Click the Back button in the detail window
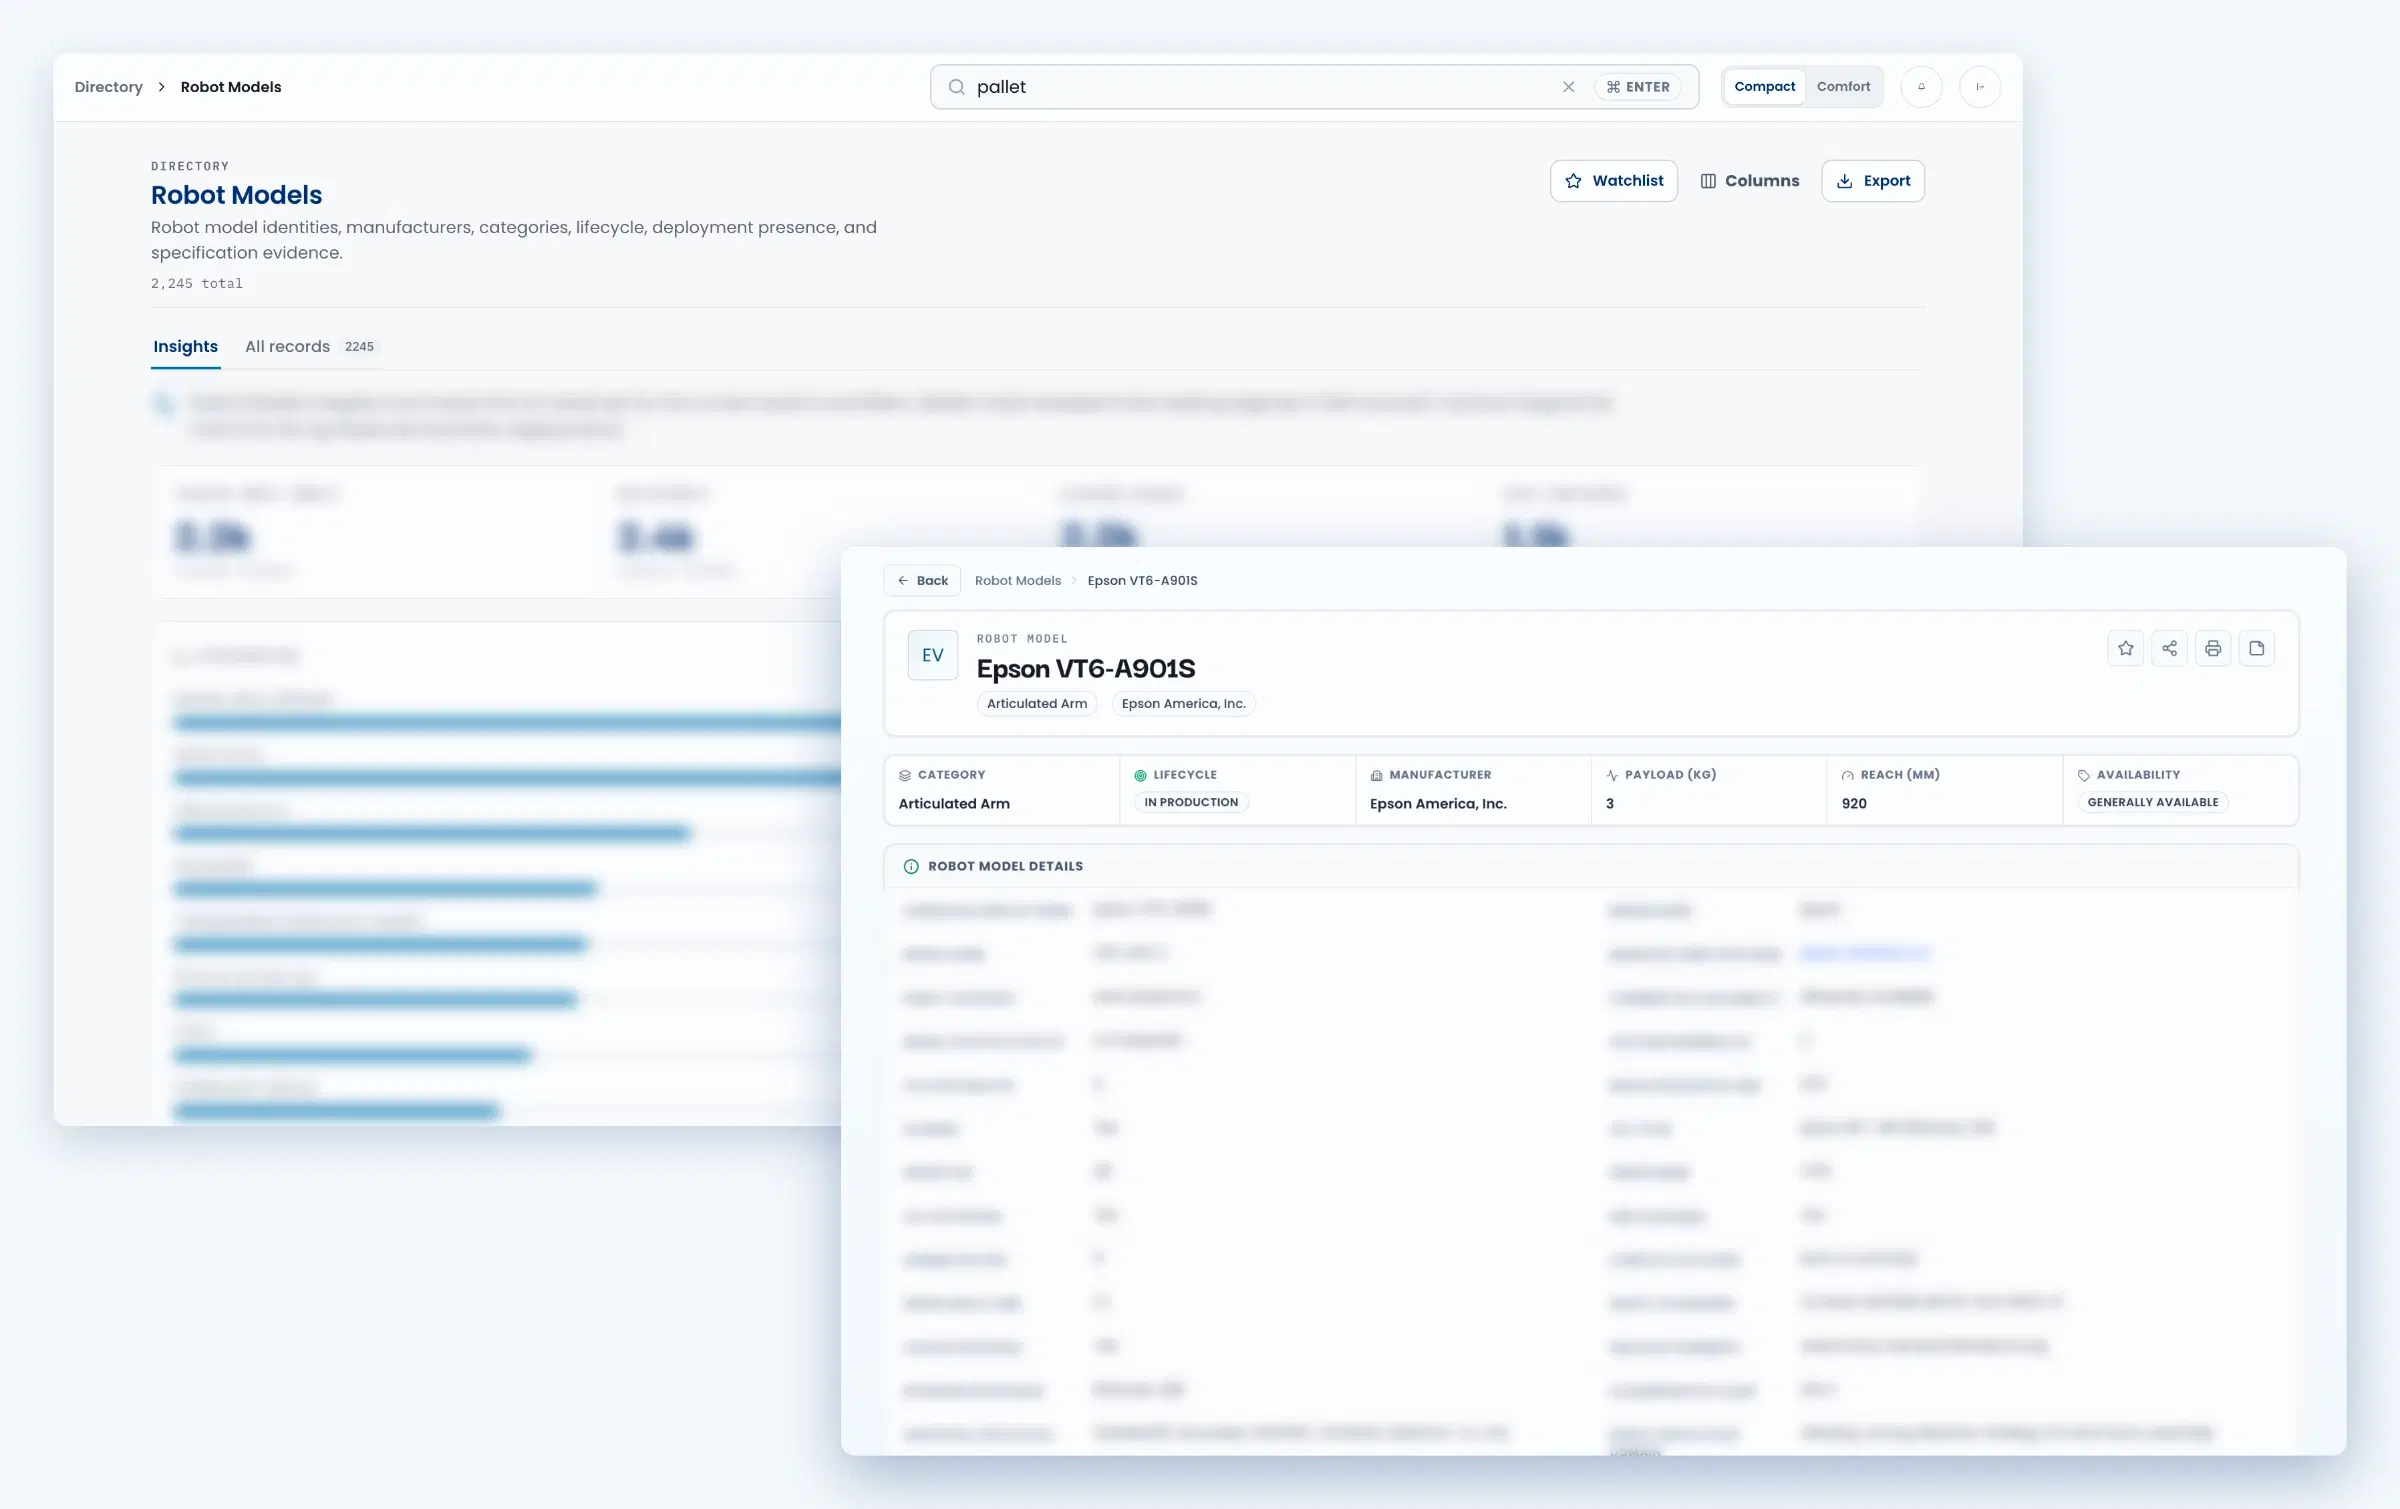 [x=922, y=580]
